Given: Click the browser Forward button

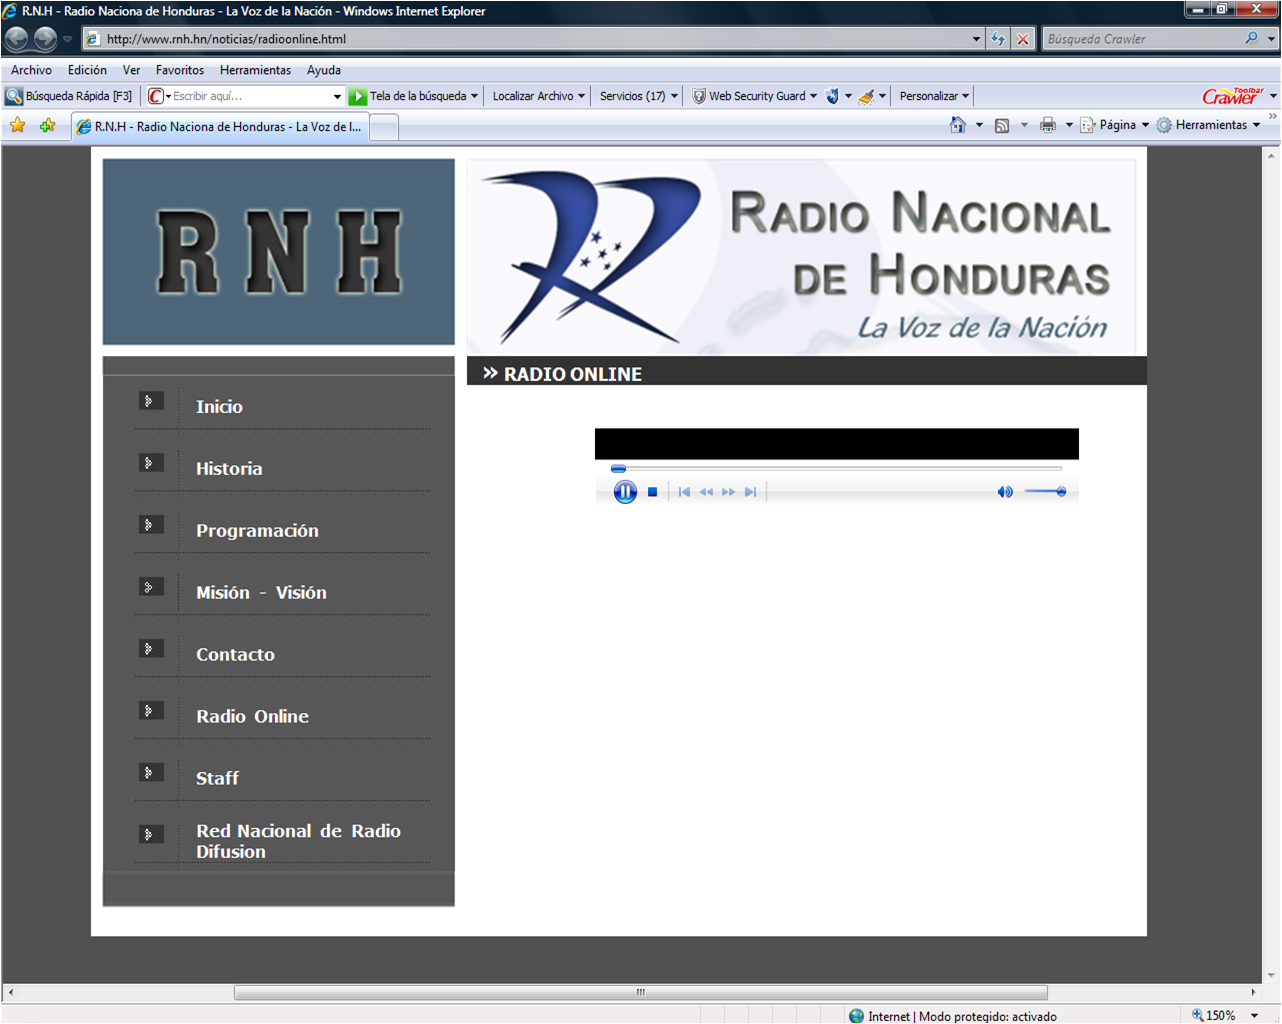Looking at the screenshot, I should coord(45,39).
